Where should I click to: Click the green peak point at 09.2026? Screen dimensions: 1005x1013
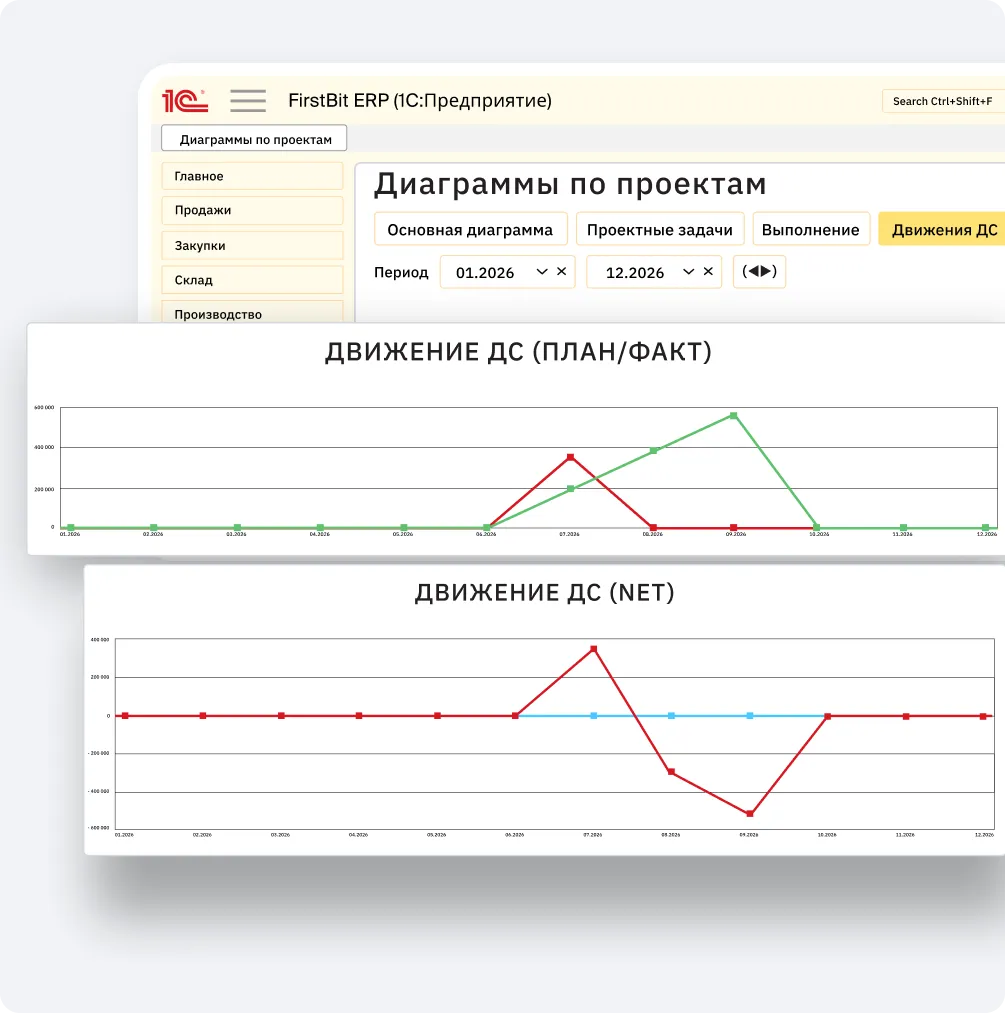[x=734, y=415]
